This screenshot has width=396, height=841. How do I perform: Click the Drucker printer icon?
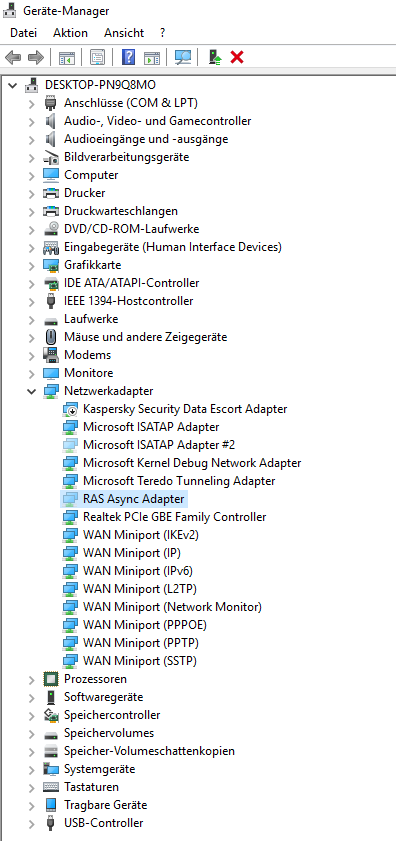50,193
